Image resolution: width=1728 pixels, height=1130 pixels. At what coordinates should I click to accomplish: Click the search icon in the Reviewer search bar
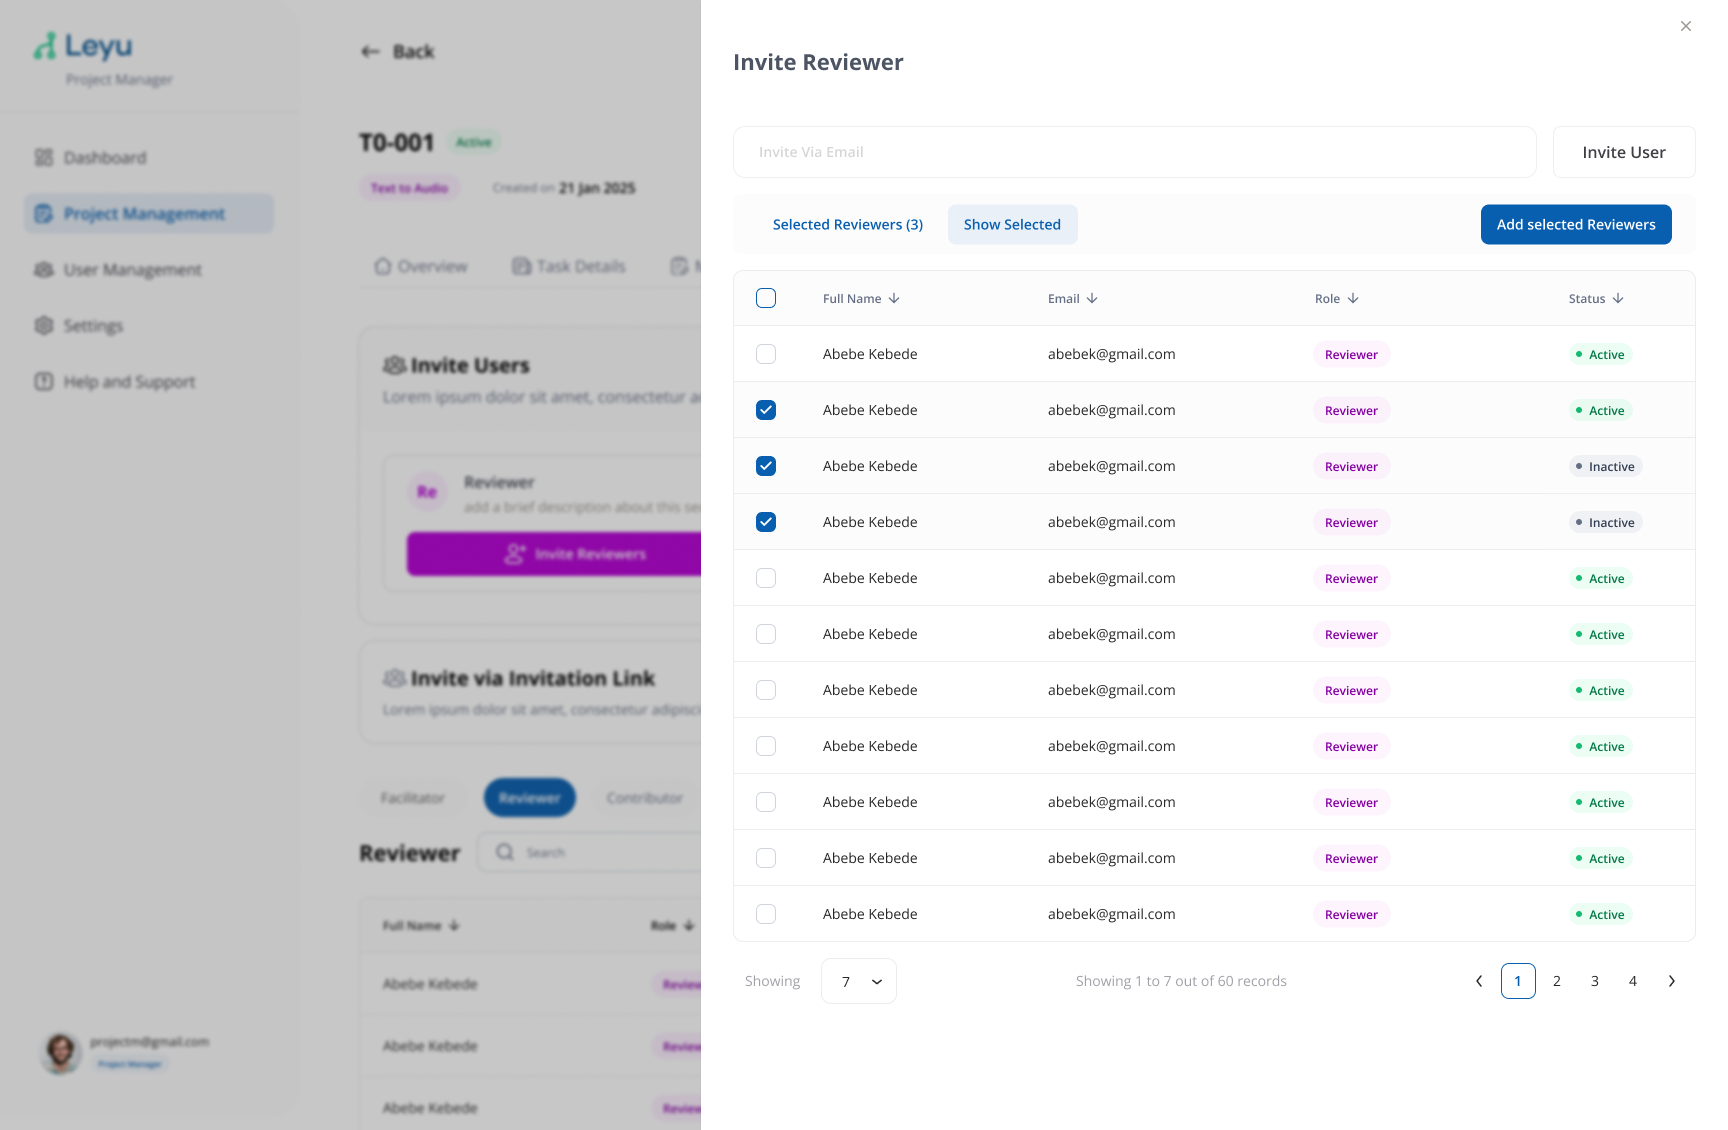(505, 852)
